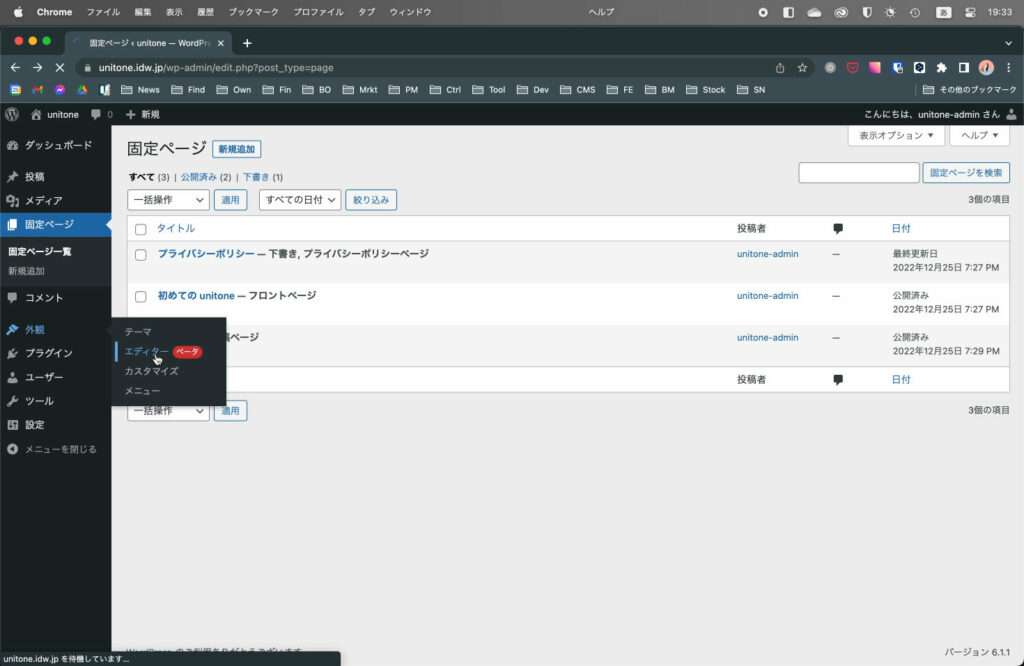Screen dimensions: 1024x666
Task: Select エディター in the 外観 submenu
Action: click(x=146, y=351)
